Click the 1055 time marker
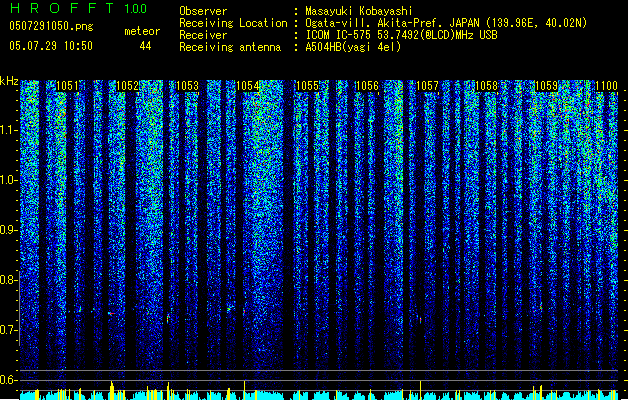The width and height of the screenshot is (629, 400). pos(307,86)
